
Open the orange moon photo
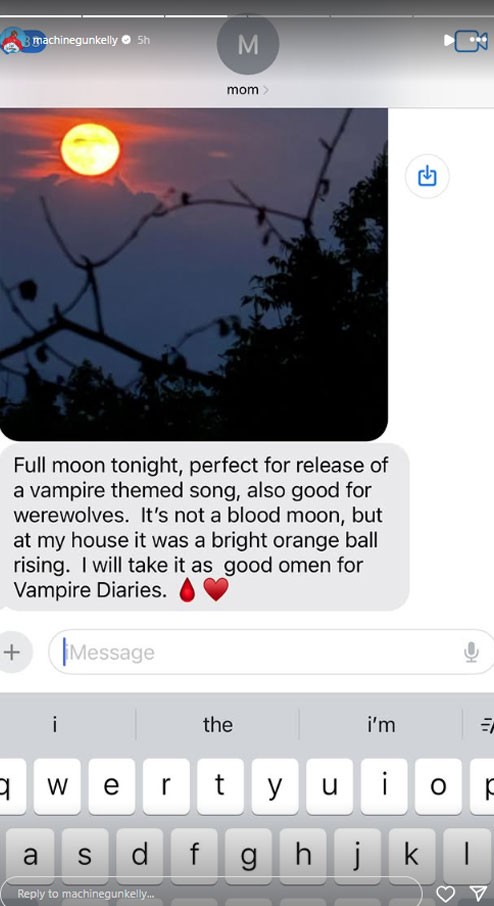tap(194, 274)
